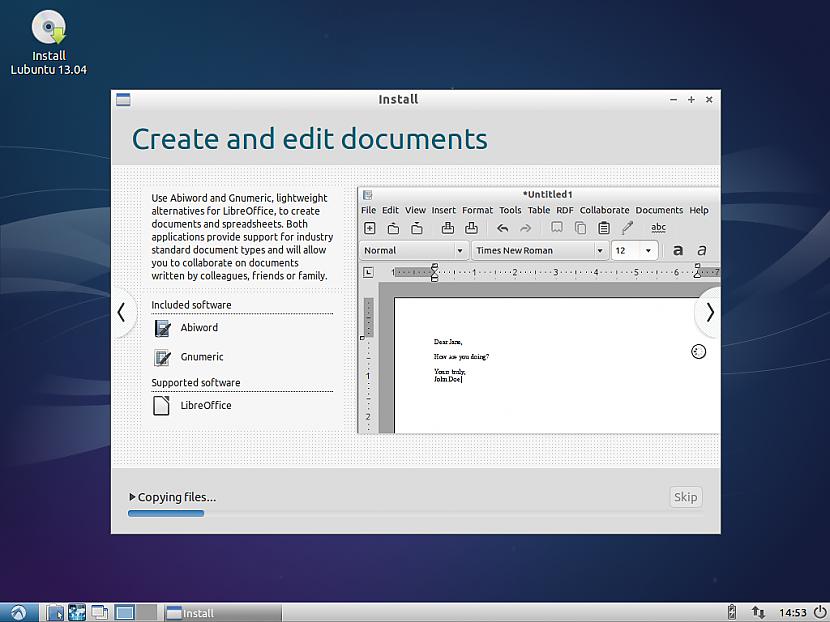Image resolution: width=830 pixels, height=622 pixels.
Task: Click the Save icon in Abiword toolbar
Action: 417,228
